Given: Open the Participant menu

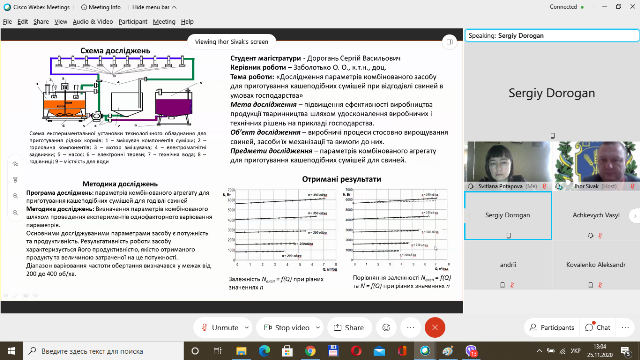Looking at the screenshot, I should (x=133, y=22).
